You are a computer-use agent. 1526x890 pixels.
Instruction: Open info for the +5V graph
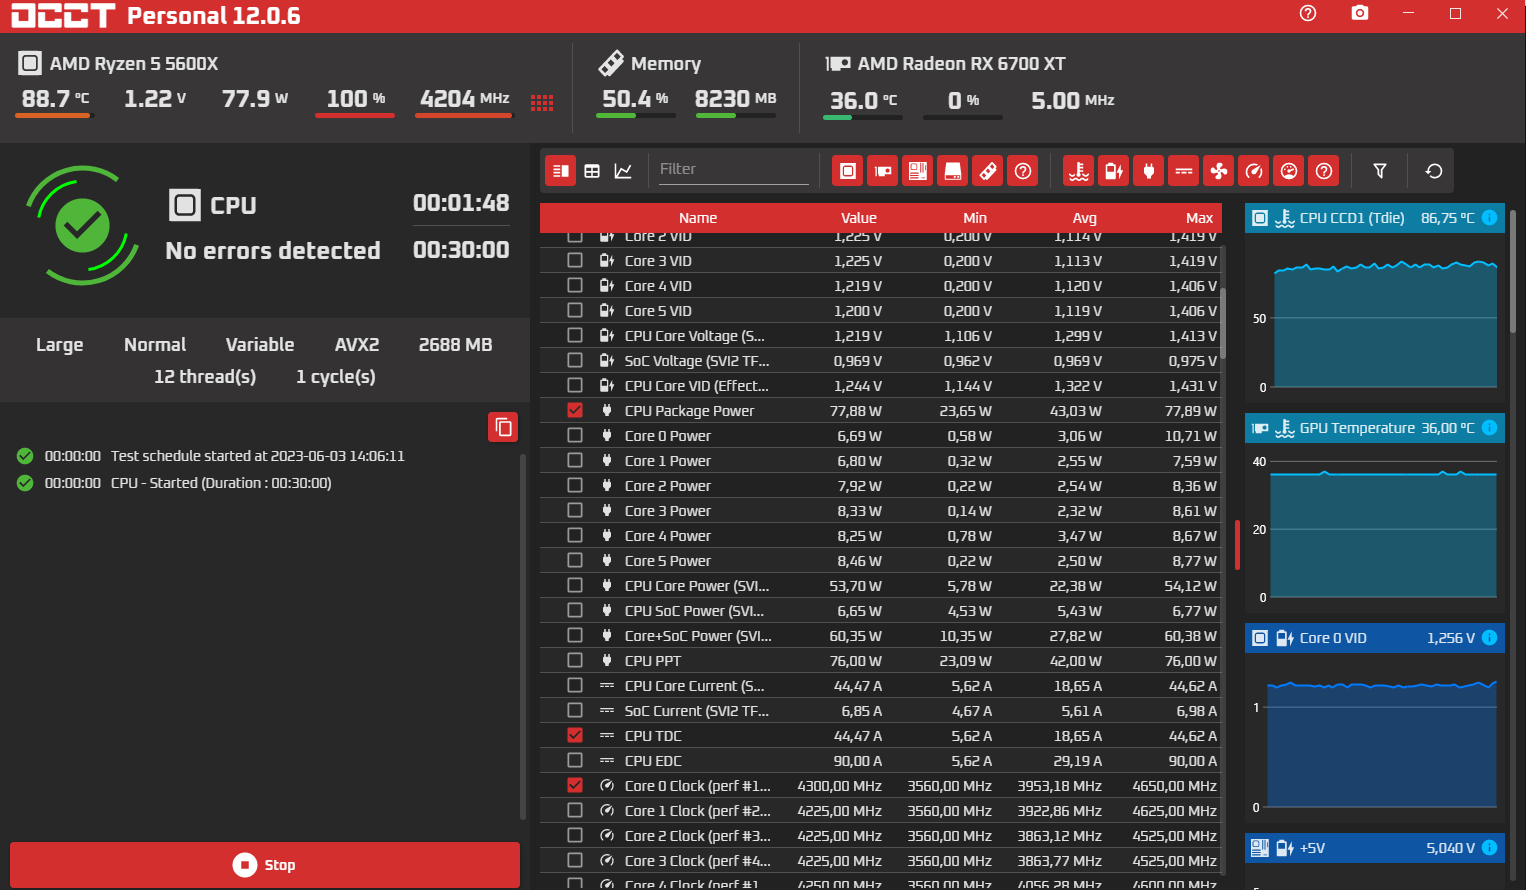[1490, 848]
